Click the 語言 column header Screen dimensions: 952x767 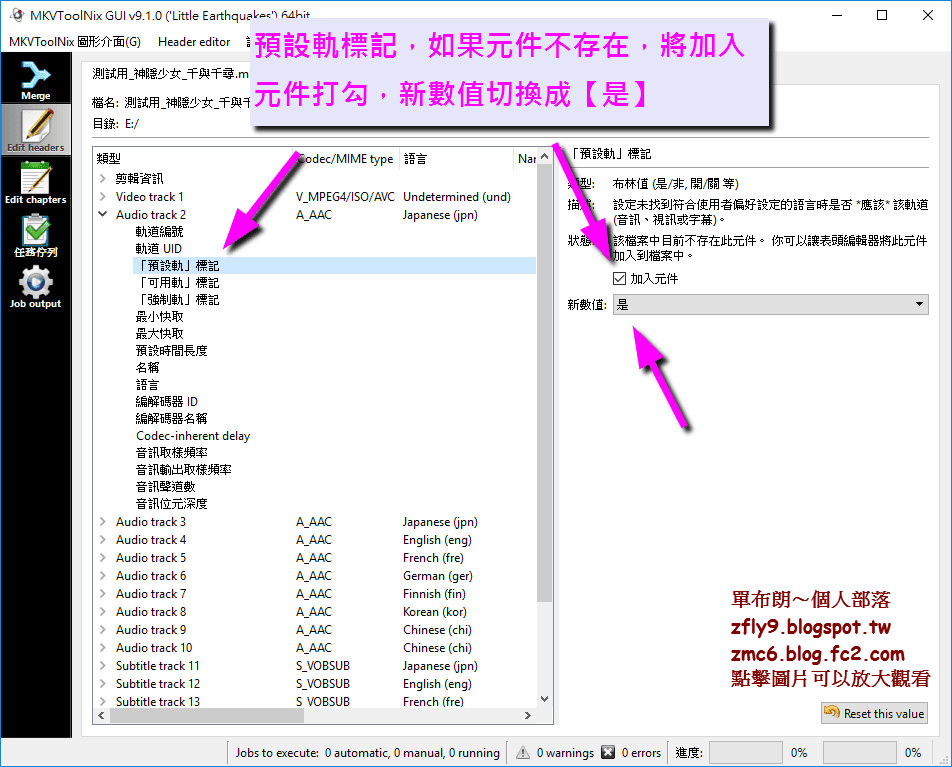[x=456, y=159]
